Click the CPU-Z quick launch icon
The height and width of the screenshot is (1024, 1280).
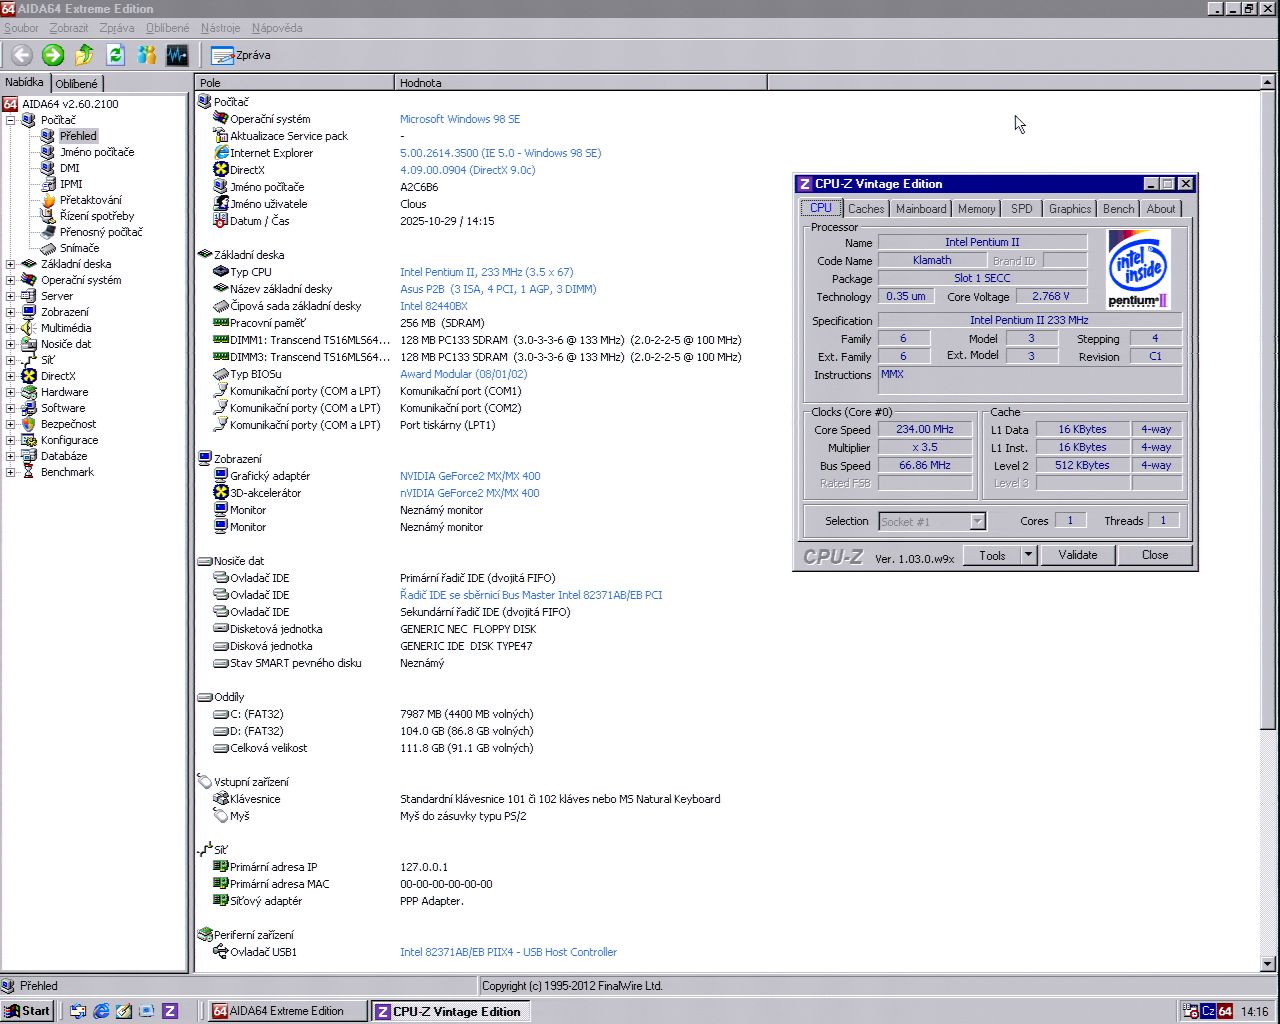point(170,1011)
